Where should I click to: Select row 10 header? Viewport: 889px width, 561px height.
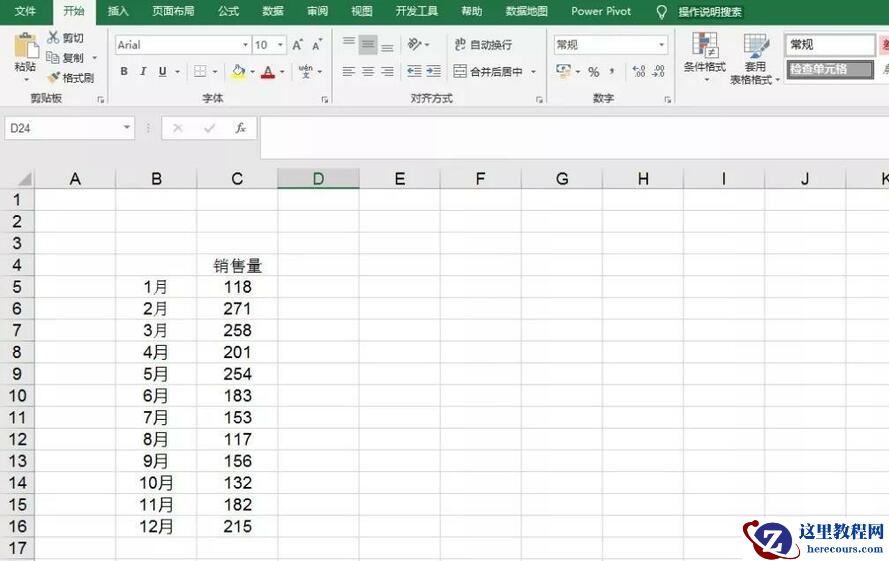coord(17,395)
